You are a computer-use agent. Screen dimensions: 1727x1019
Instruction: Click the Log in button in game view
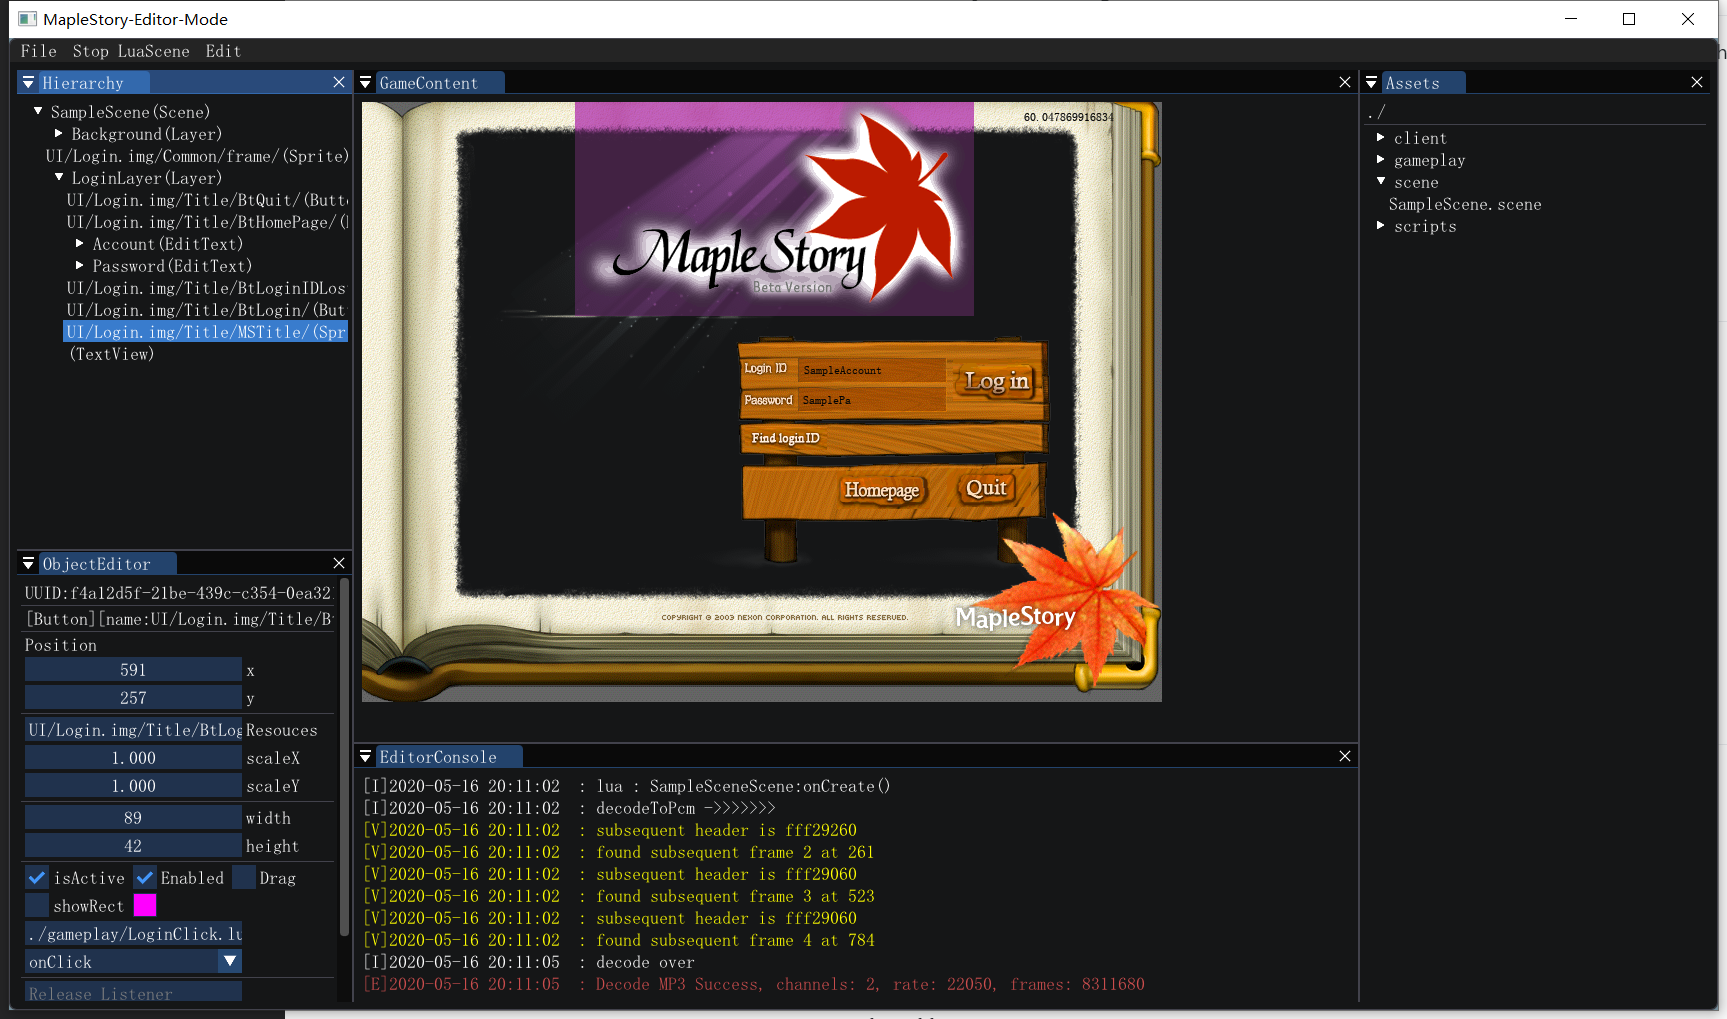[996, 381]
